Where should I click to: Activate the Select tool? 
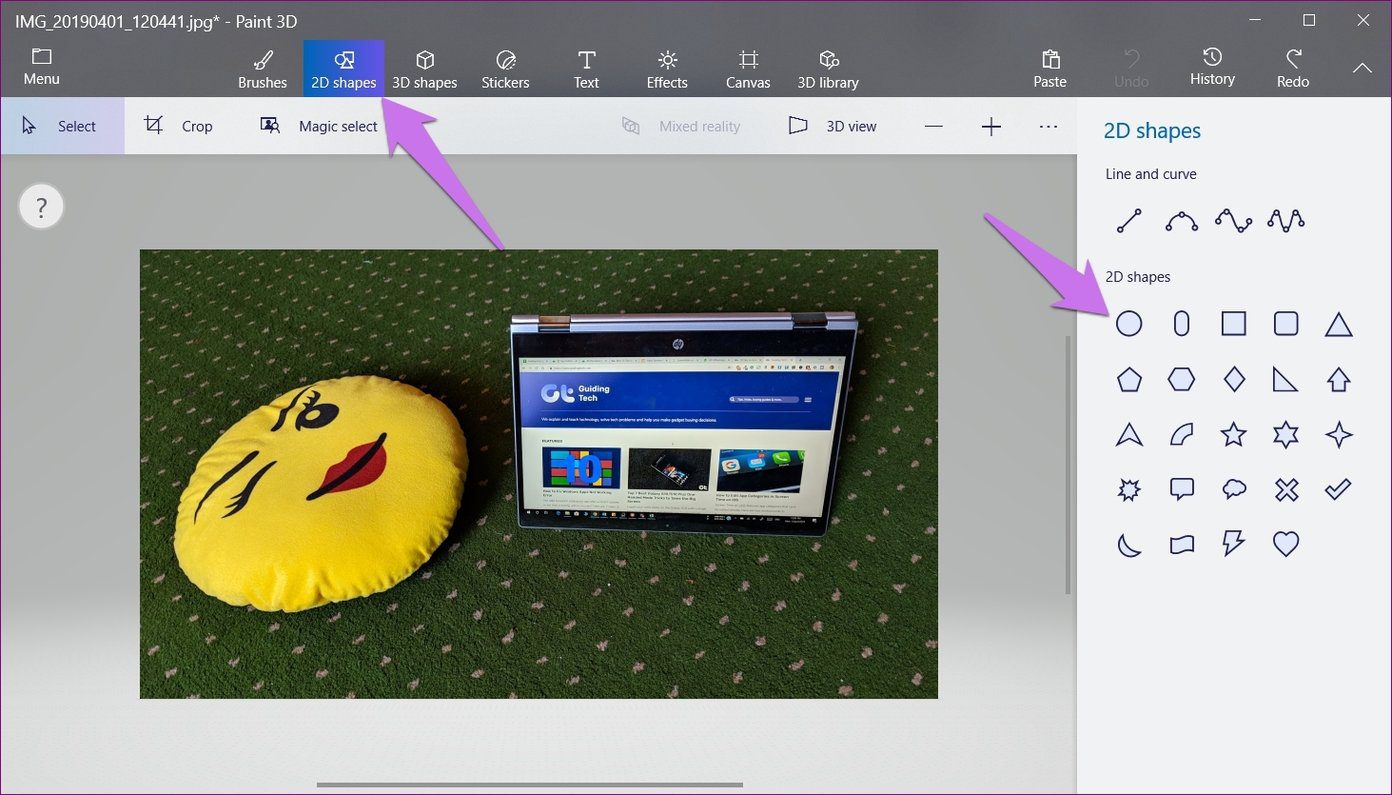[62, 126]
